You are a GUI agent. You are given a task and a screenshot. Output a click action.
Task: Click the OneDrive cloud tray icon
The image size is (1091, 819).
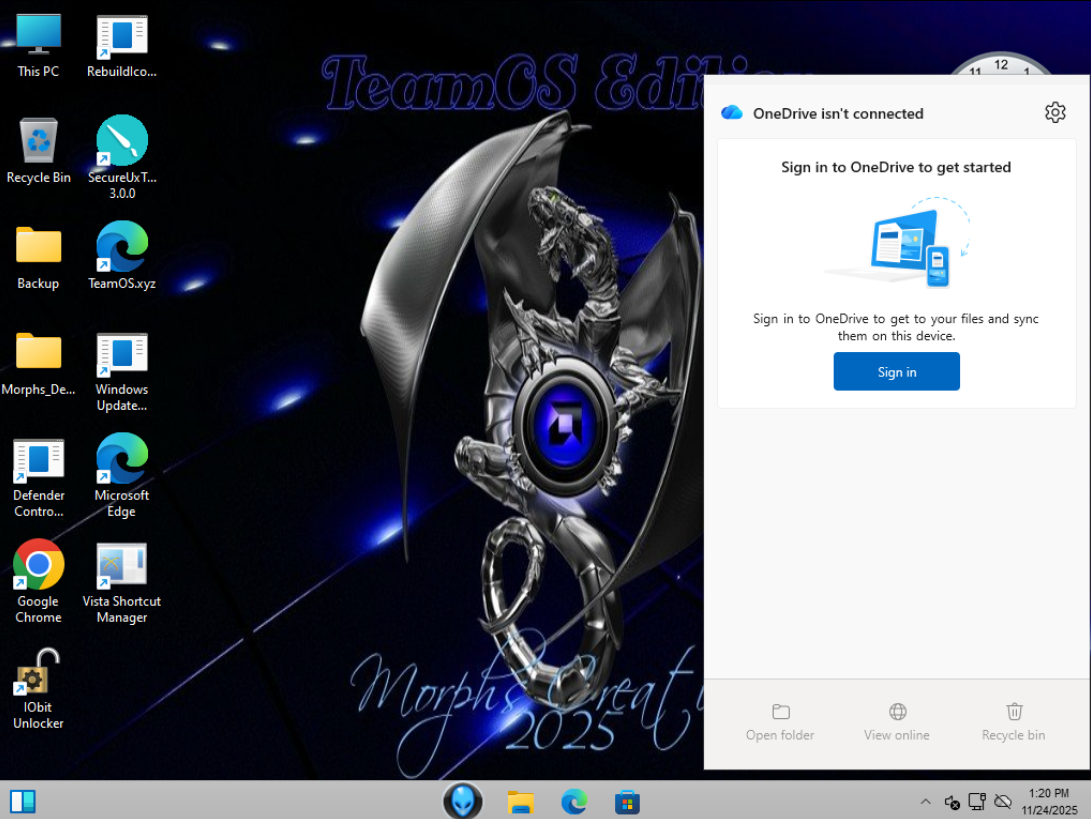point(1003,802)
